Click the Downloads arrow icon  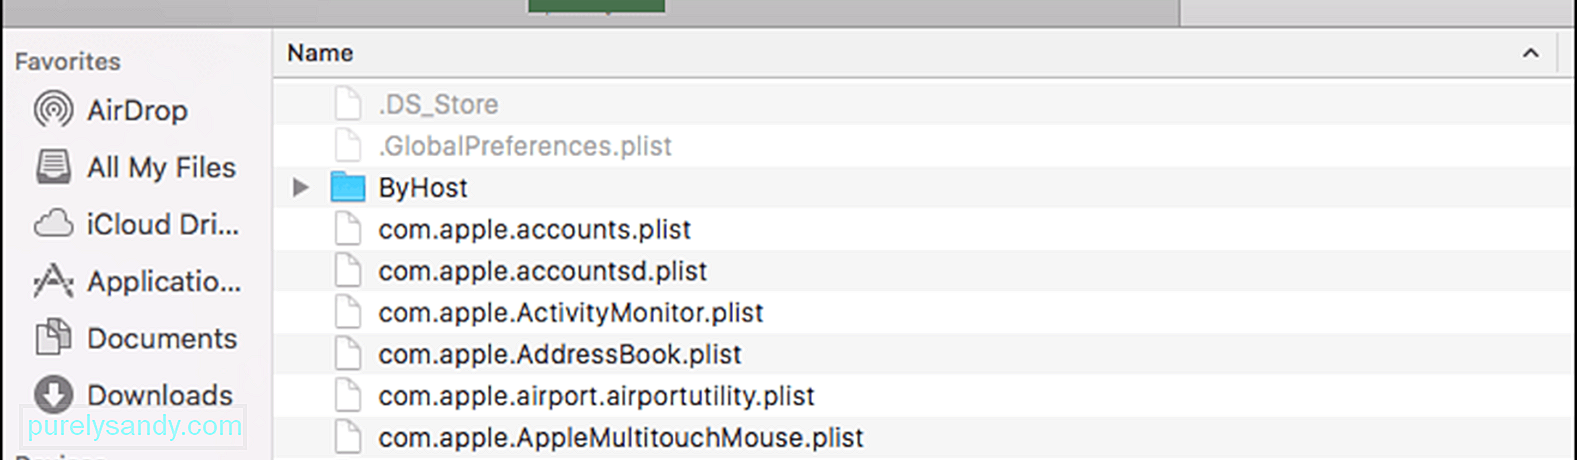click(x=53, y=394)
